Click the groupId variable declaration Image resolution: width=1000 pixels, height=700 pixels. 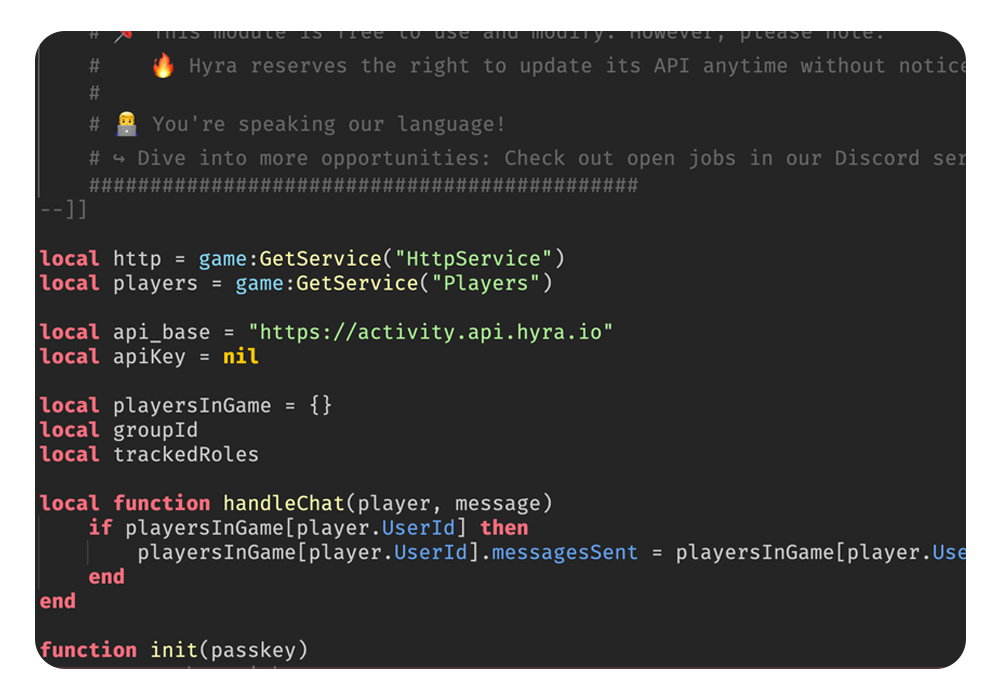[155, 430]
